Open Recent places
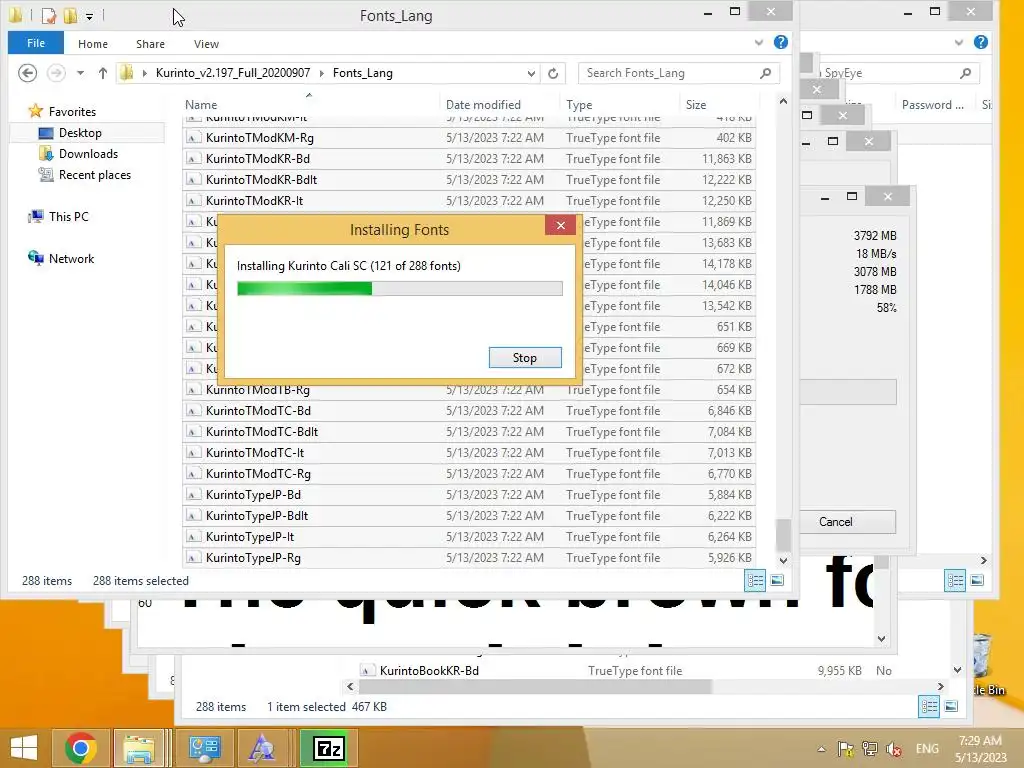The image size is (1024, 768). coord(95,174)
